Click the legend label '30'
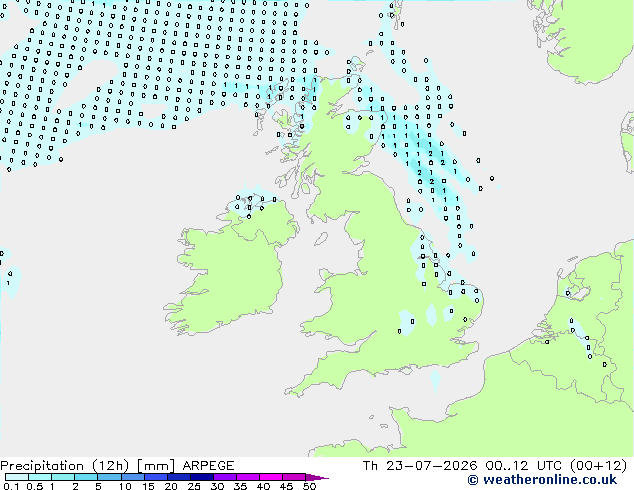This screenshot has height=490, width=634. click(x=217, y=486)
